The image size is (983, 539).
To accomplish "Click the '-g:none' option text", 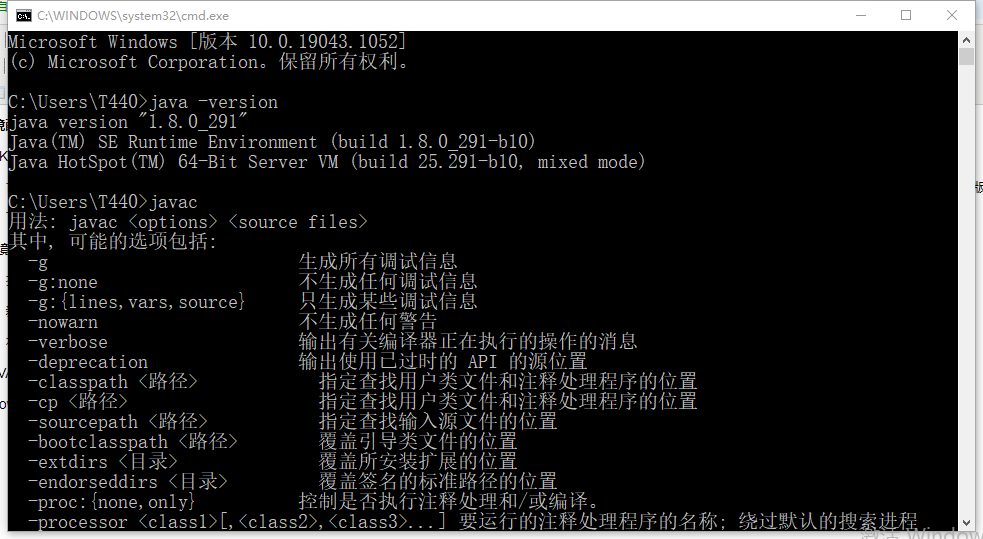I will (x=63, y=283).
